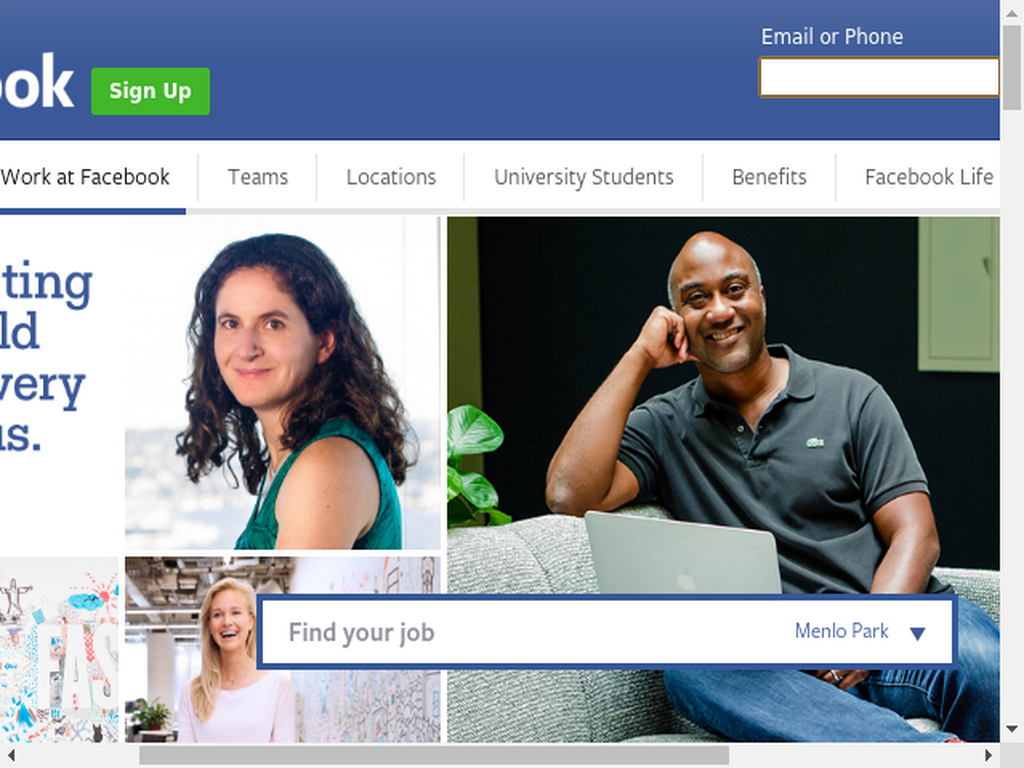Focus the Email or Phone input field

(879, 77)
